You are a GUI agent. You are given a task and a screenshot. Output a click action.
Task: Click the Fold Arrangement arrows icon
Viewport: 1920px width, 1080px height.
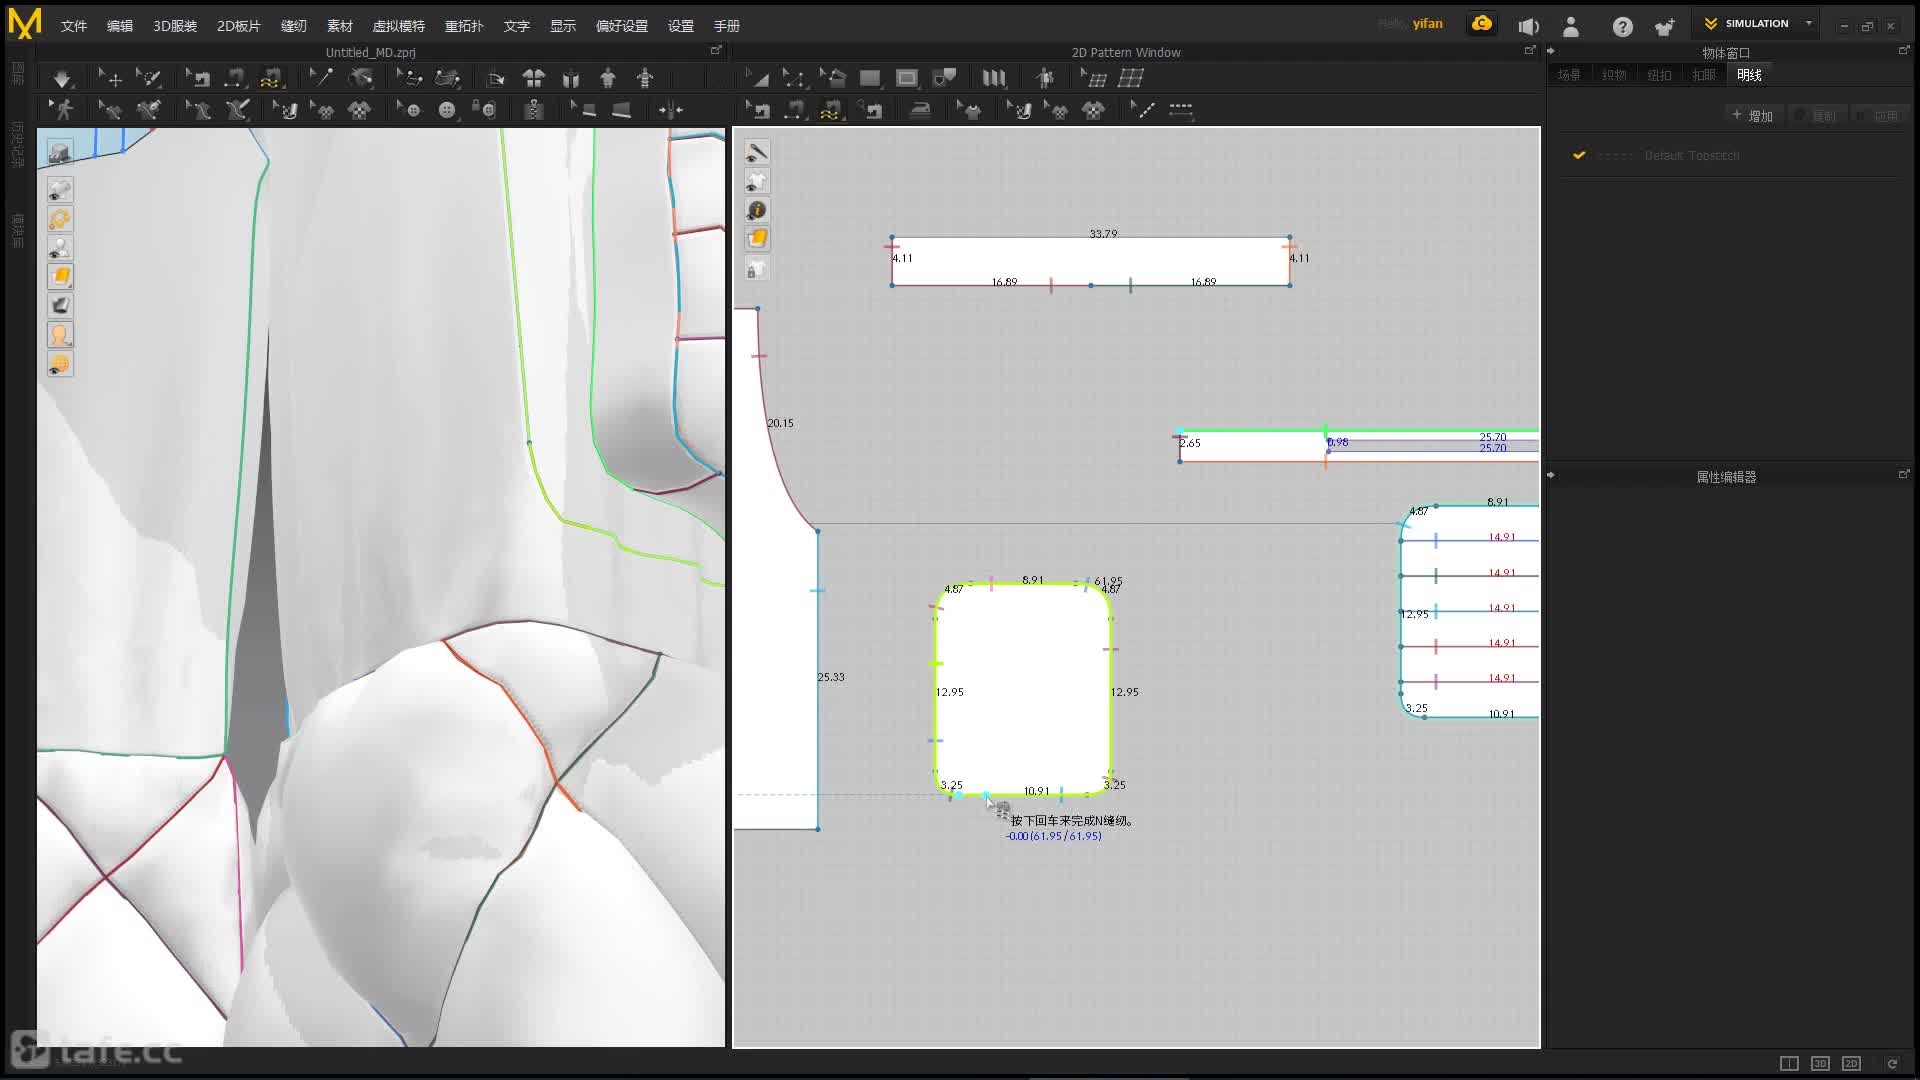click(x=670, y=110)
